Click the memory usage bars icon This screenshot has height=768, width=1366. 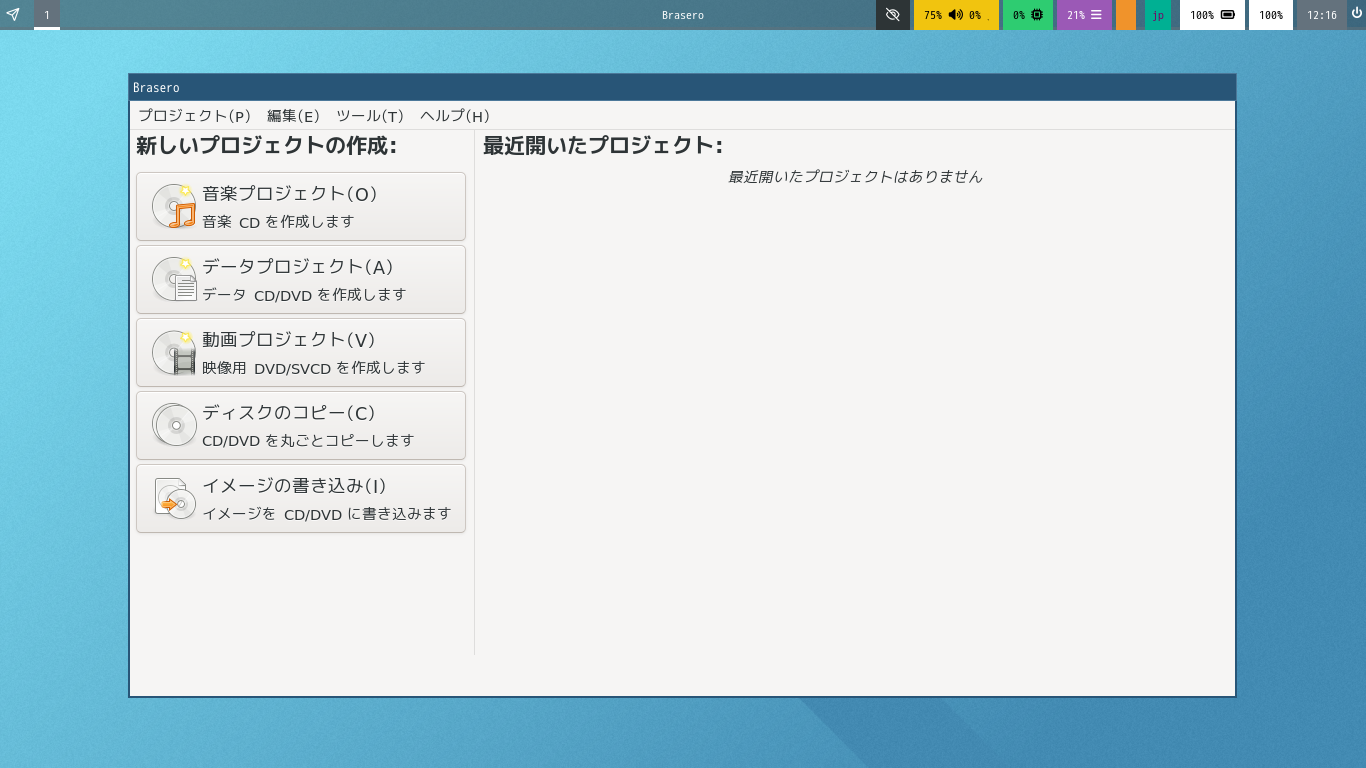(1096, 15)
